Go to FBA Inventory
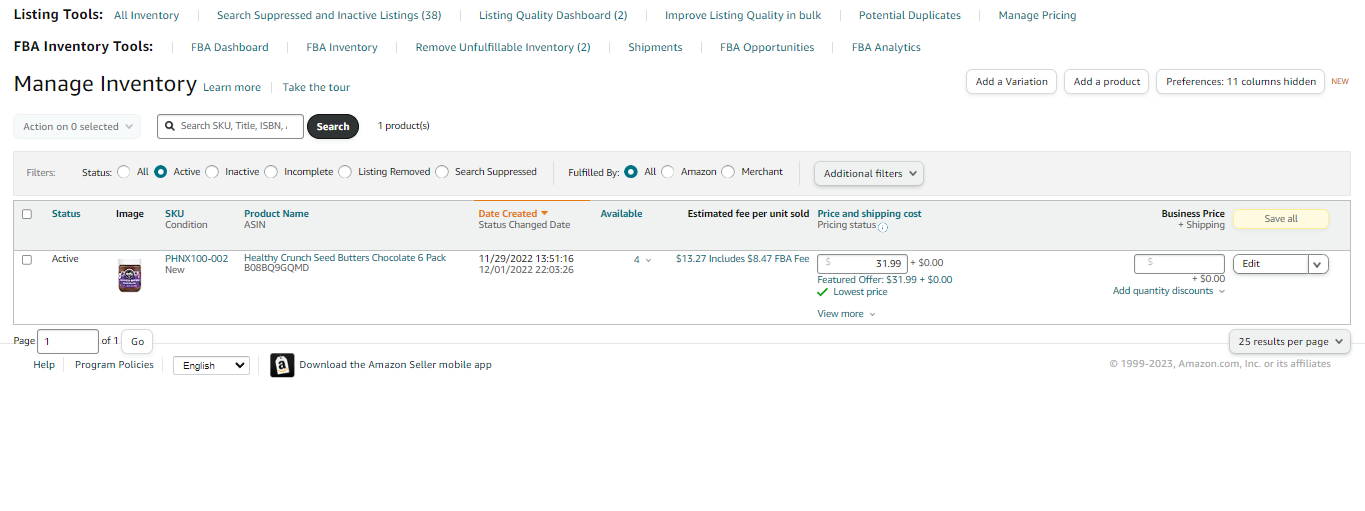Image resolution: width=1365 pixels, height=511 pixels. tap(342, 47)
